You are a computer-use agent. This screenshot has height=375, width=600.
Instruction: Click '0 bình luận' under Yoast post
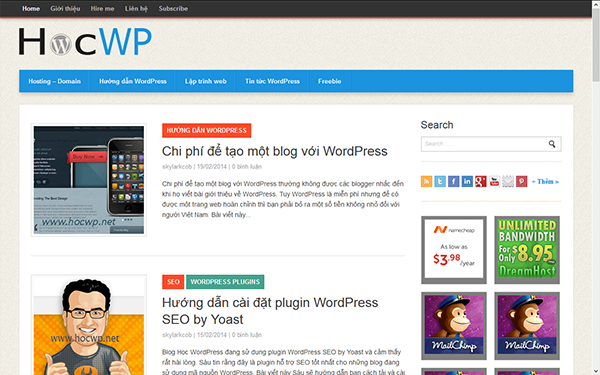point(247,335)
